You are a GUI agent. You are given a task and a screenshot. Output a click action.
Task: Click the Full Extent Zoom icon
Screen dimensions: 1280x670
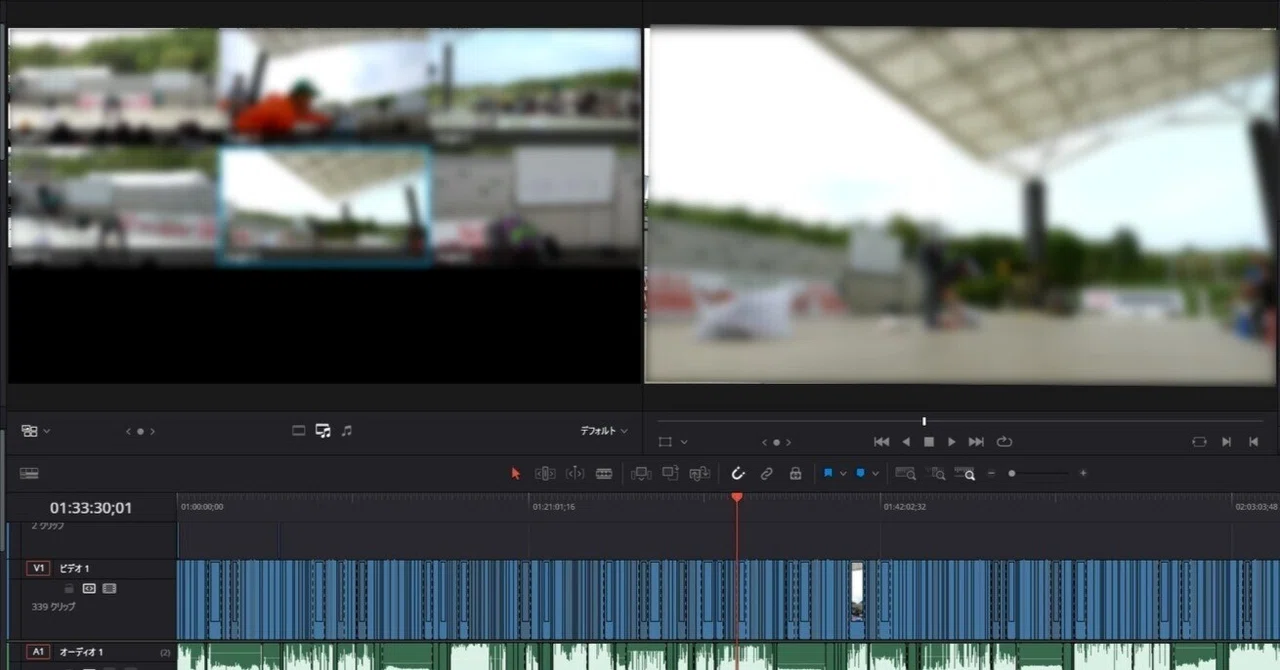click(905, 473)
